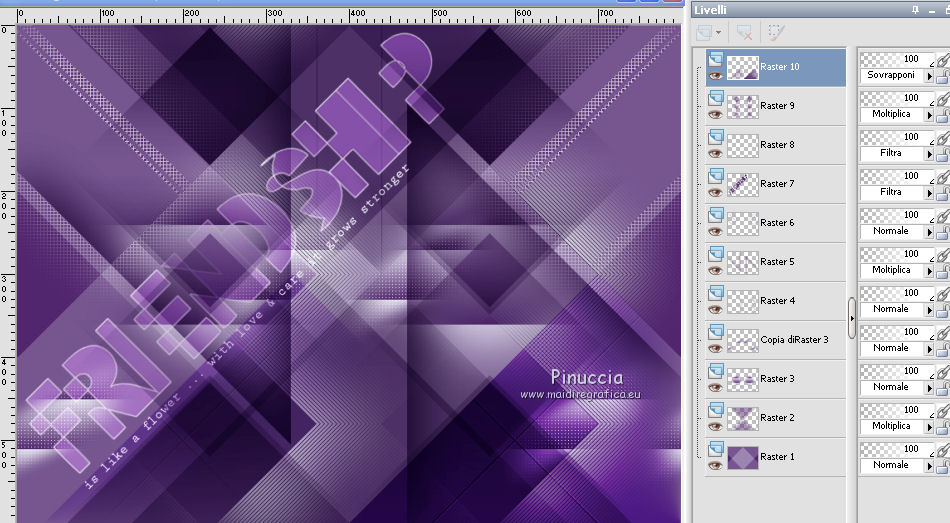The image size is (950, 523).
Task: Toggle lock transparency for Raster 2
Action: [943, 427]
